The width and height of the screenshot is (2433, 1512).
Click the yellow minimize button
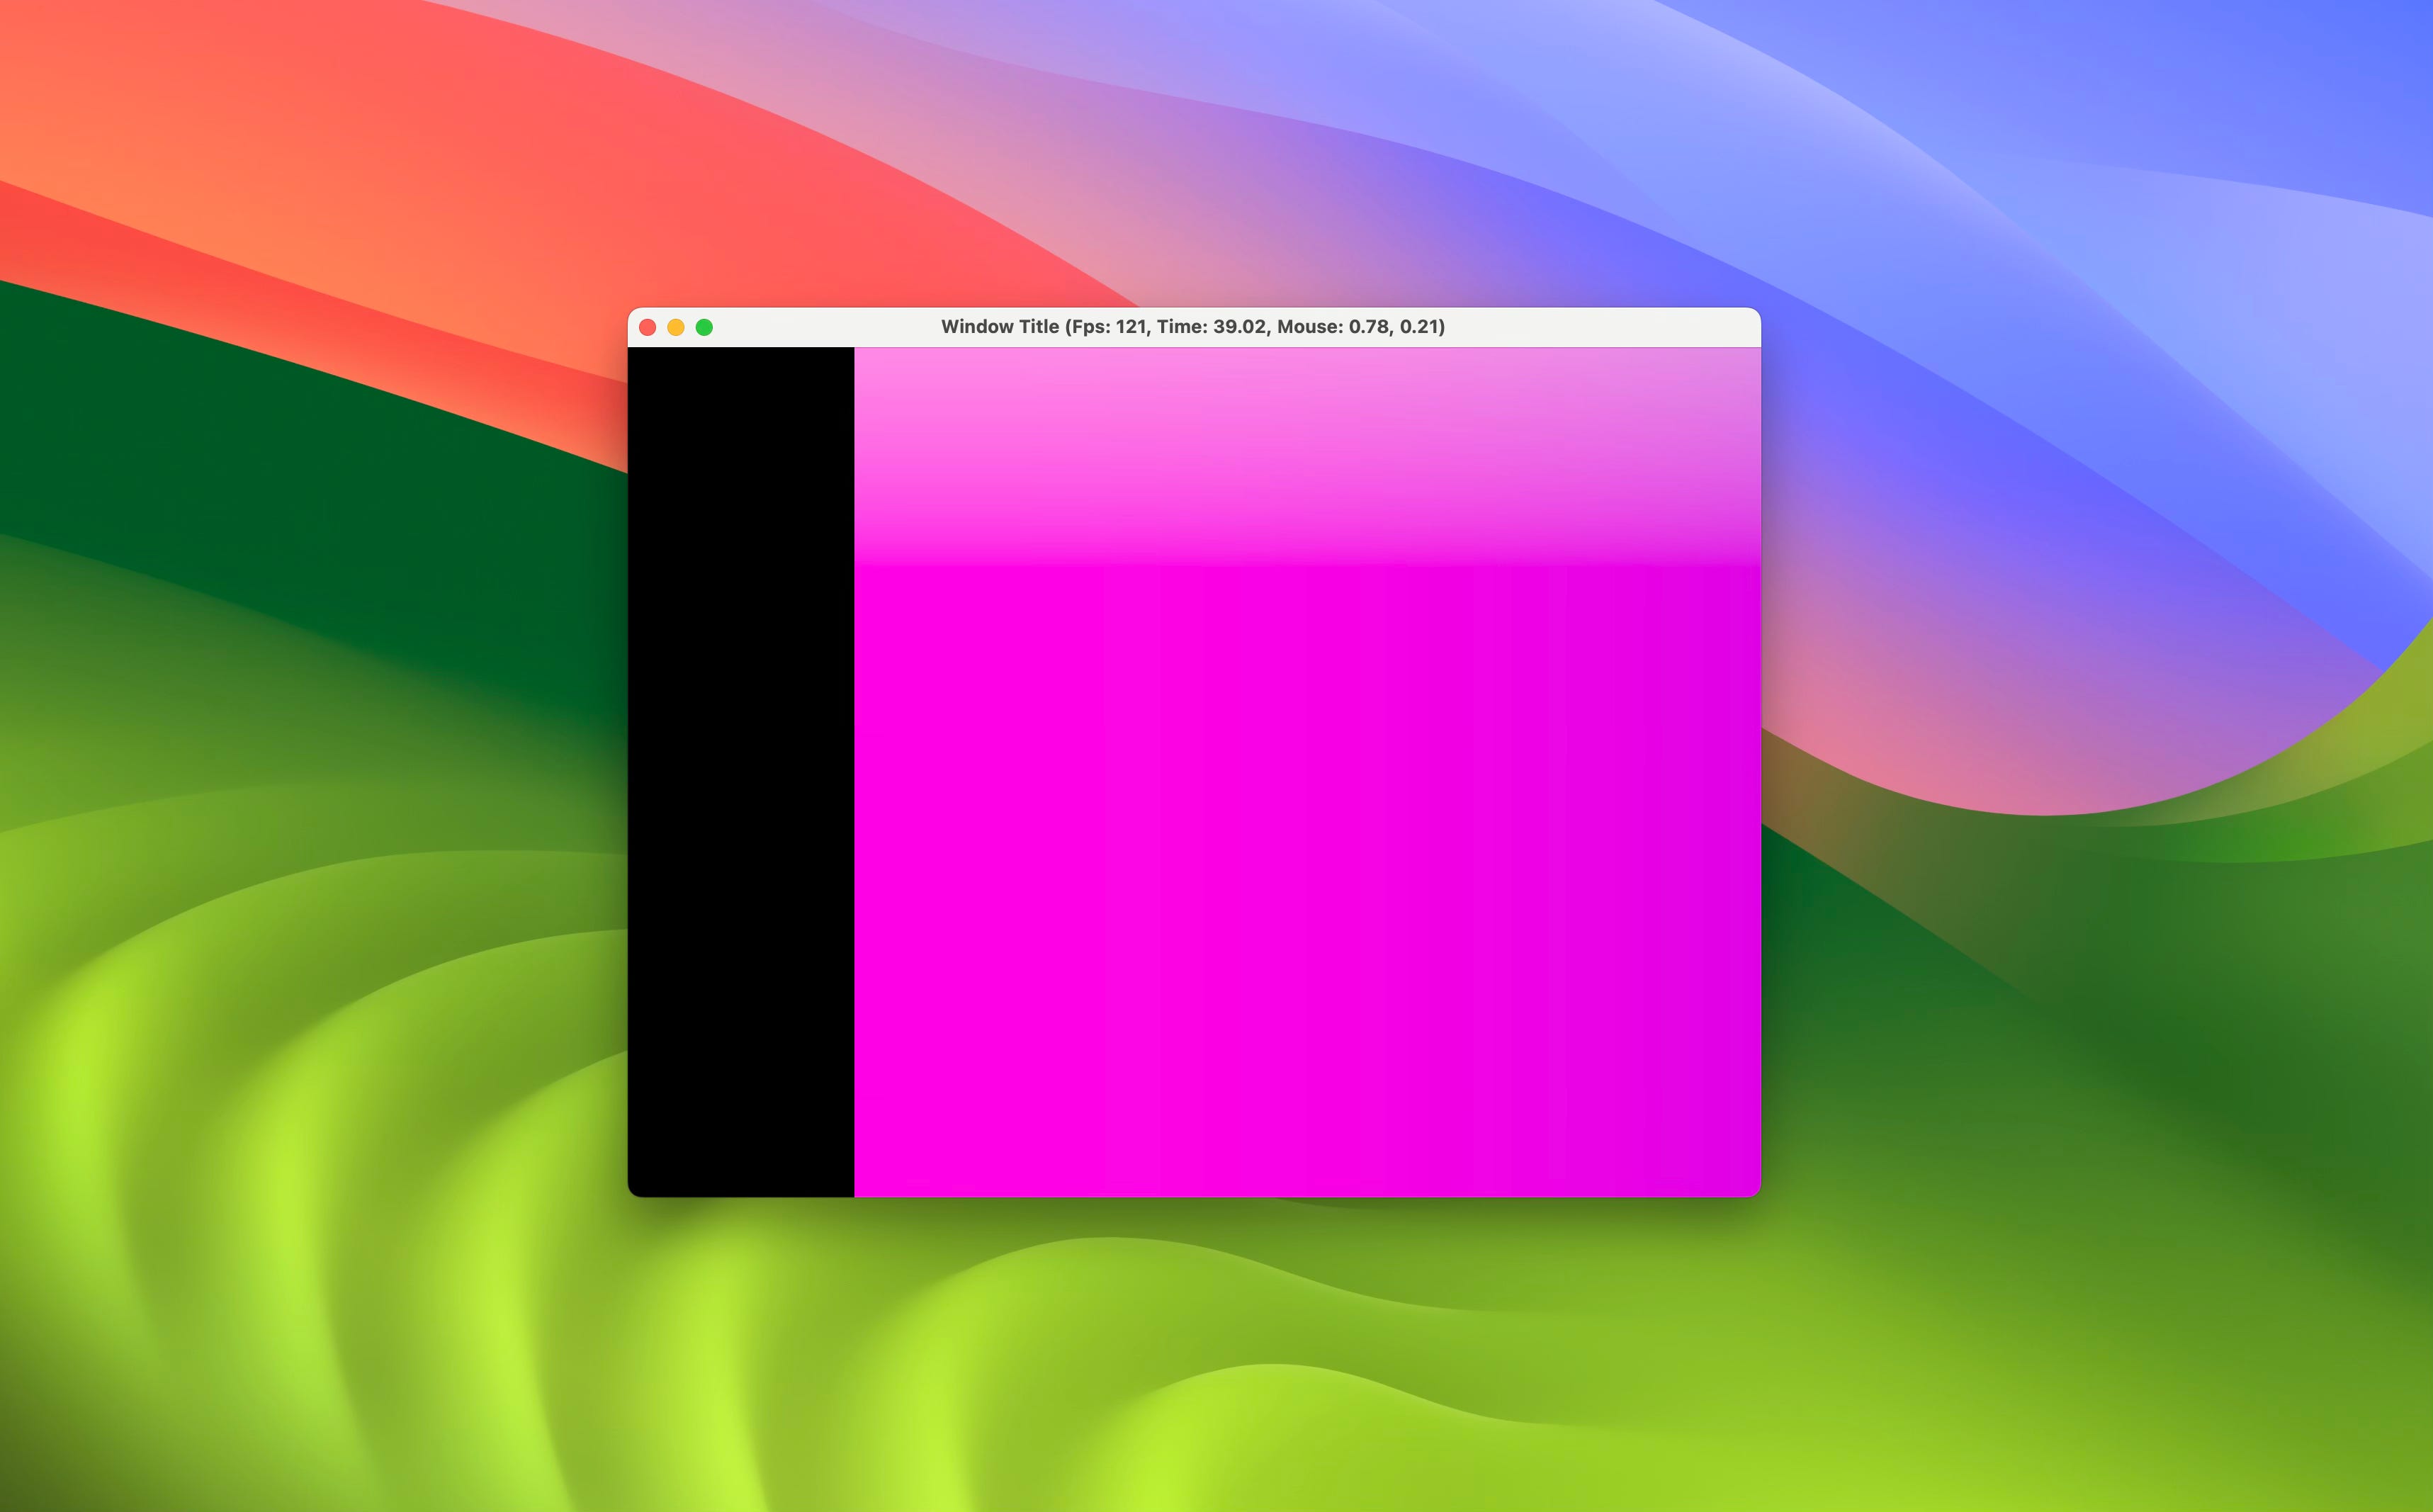[x=676, y=327]
